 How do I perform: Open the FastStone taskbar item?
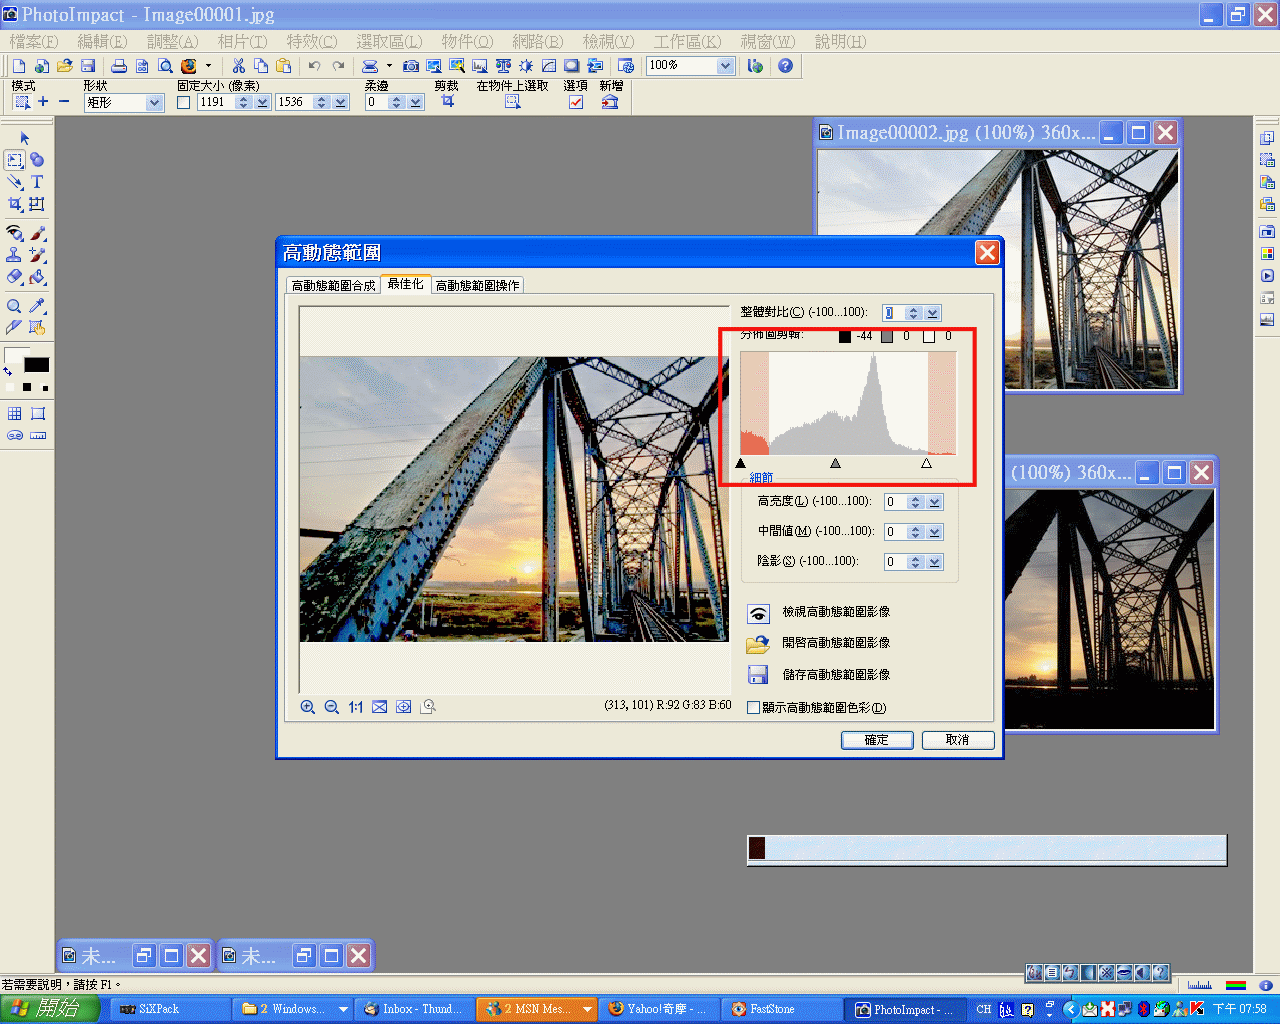(x=782, y=1009)
